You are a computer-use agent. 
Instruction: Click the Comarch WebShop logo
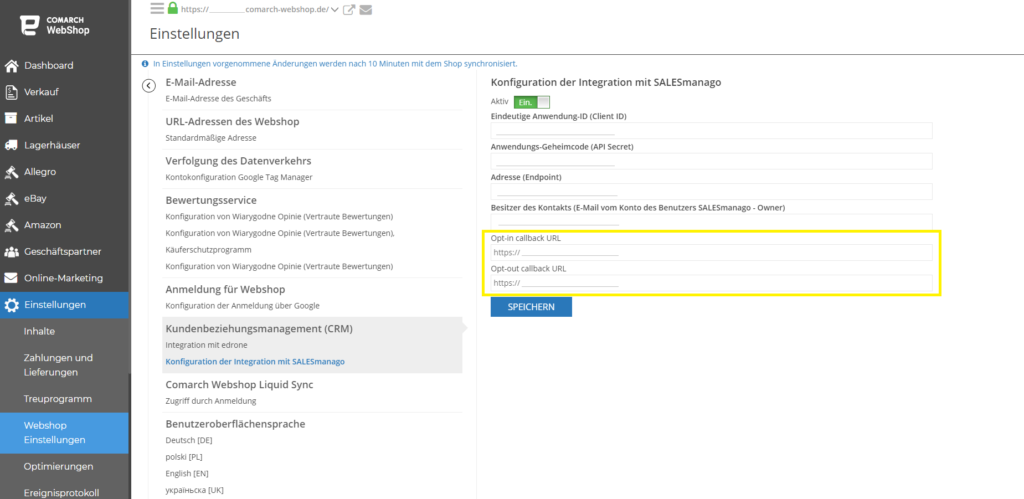(x=54, y=25)
